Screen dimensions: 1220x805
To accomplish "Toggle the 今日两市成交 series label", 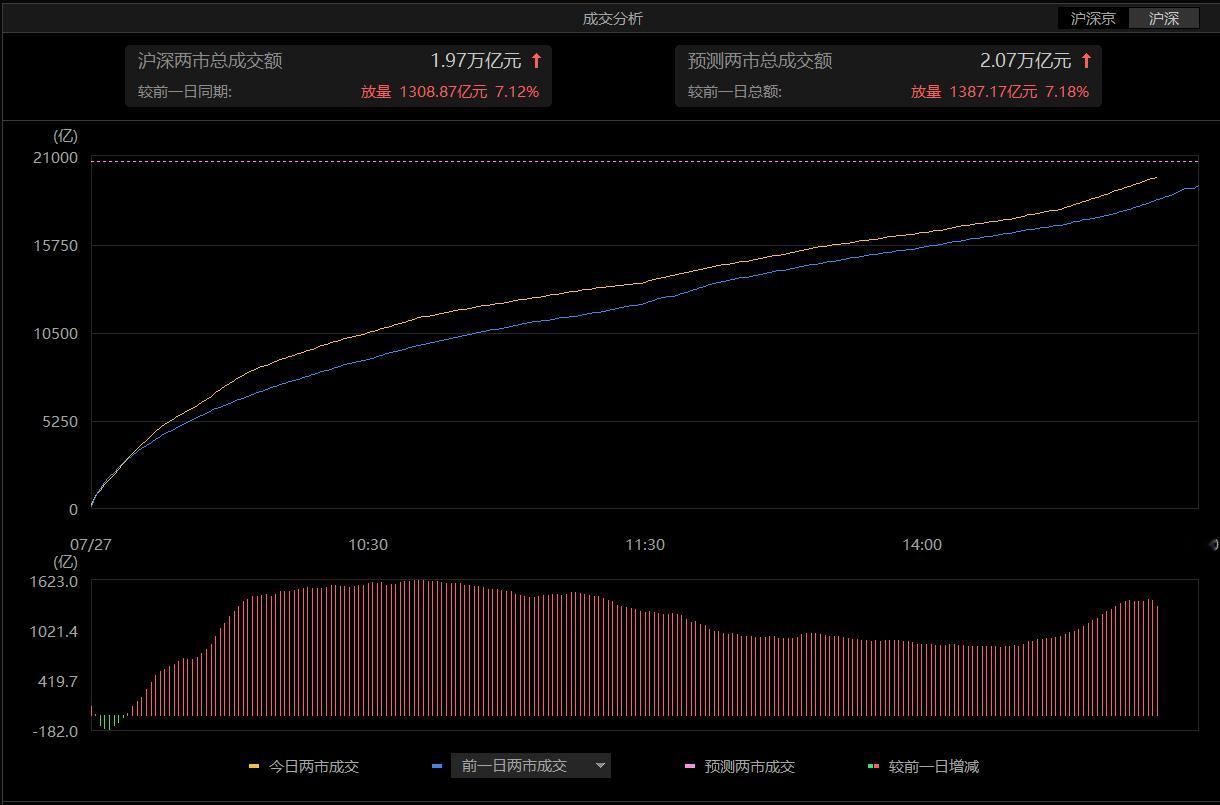I will point(314,767).
